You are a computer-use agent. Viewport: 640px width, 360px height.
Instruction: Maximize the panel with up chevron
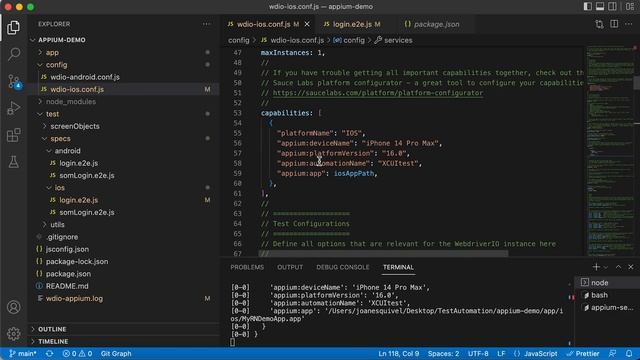(x=618, y=267)
